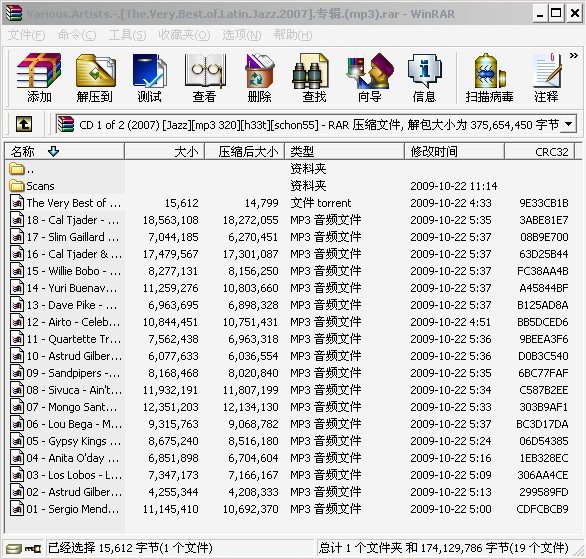The height and width of the screenshot is (559, 586).
Task: Go up one folder level arrow
Action: click(x=24, y=124)
